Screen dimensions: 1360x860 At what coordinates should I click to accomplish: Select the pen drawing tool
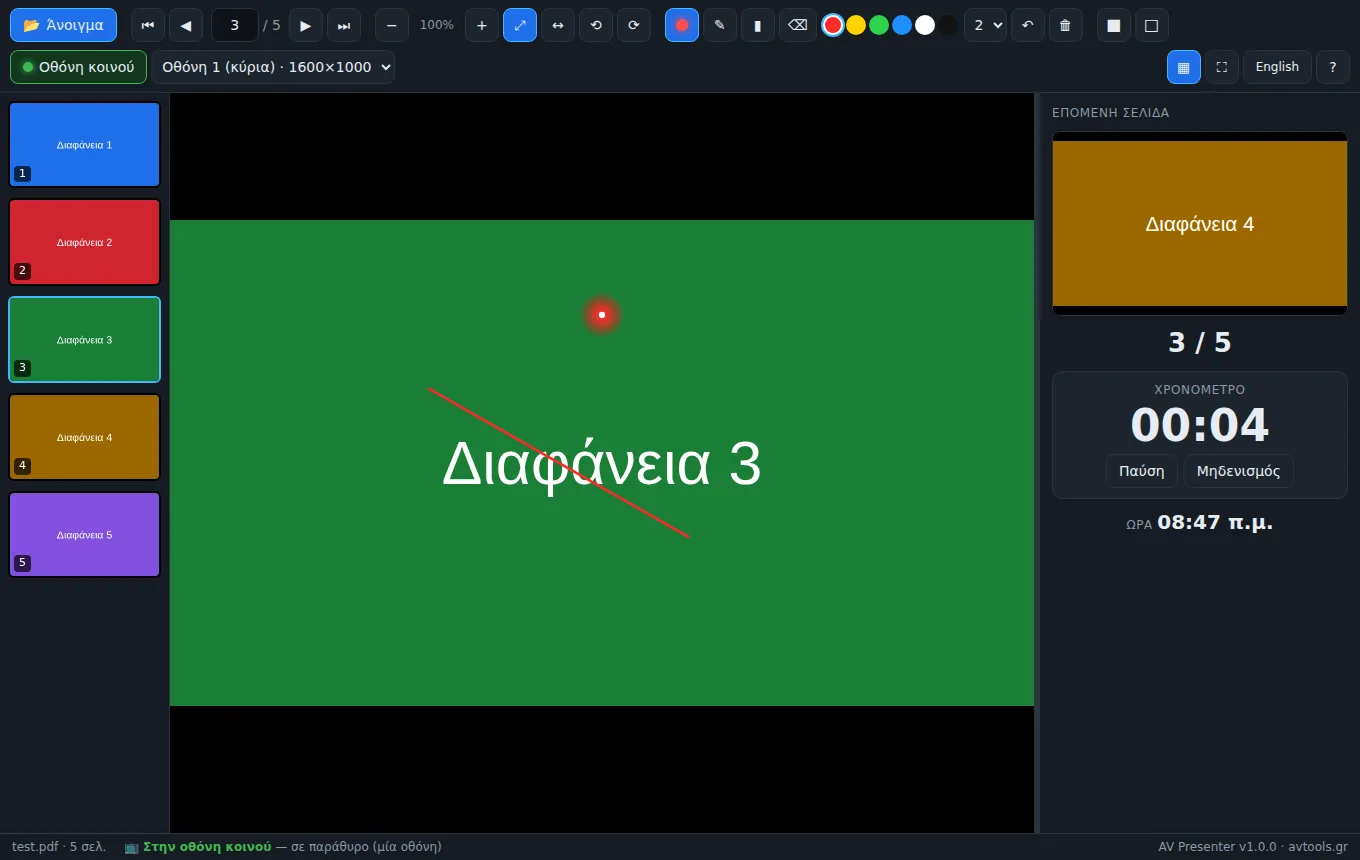tap(720, 25)
